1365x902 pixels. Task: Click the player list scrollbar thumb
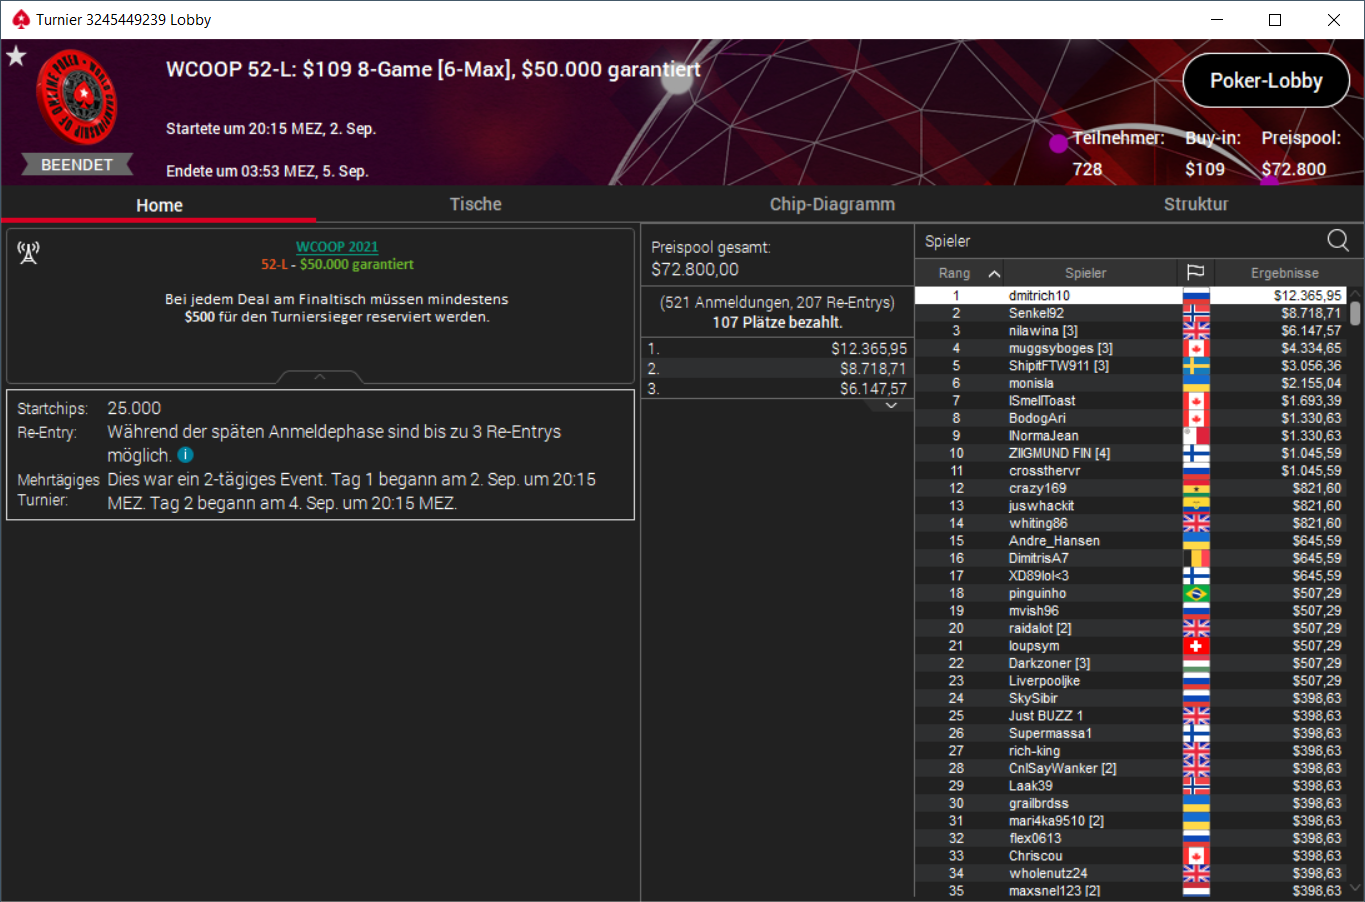click(x=1355, y=313)
